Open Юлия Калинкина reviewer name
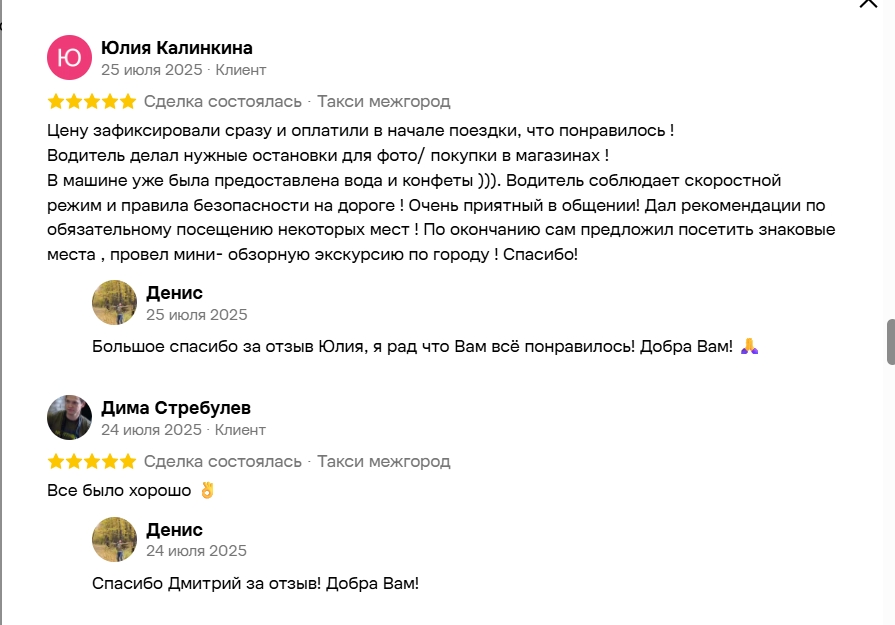 point(177,48)
